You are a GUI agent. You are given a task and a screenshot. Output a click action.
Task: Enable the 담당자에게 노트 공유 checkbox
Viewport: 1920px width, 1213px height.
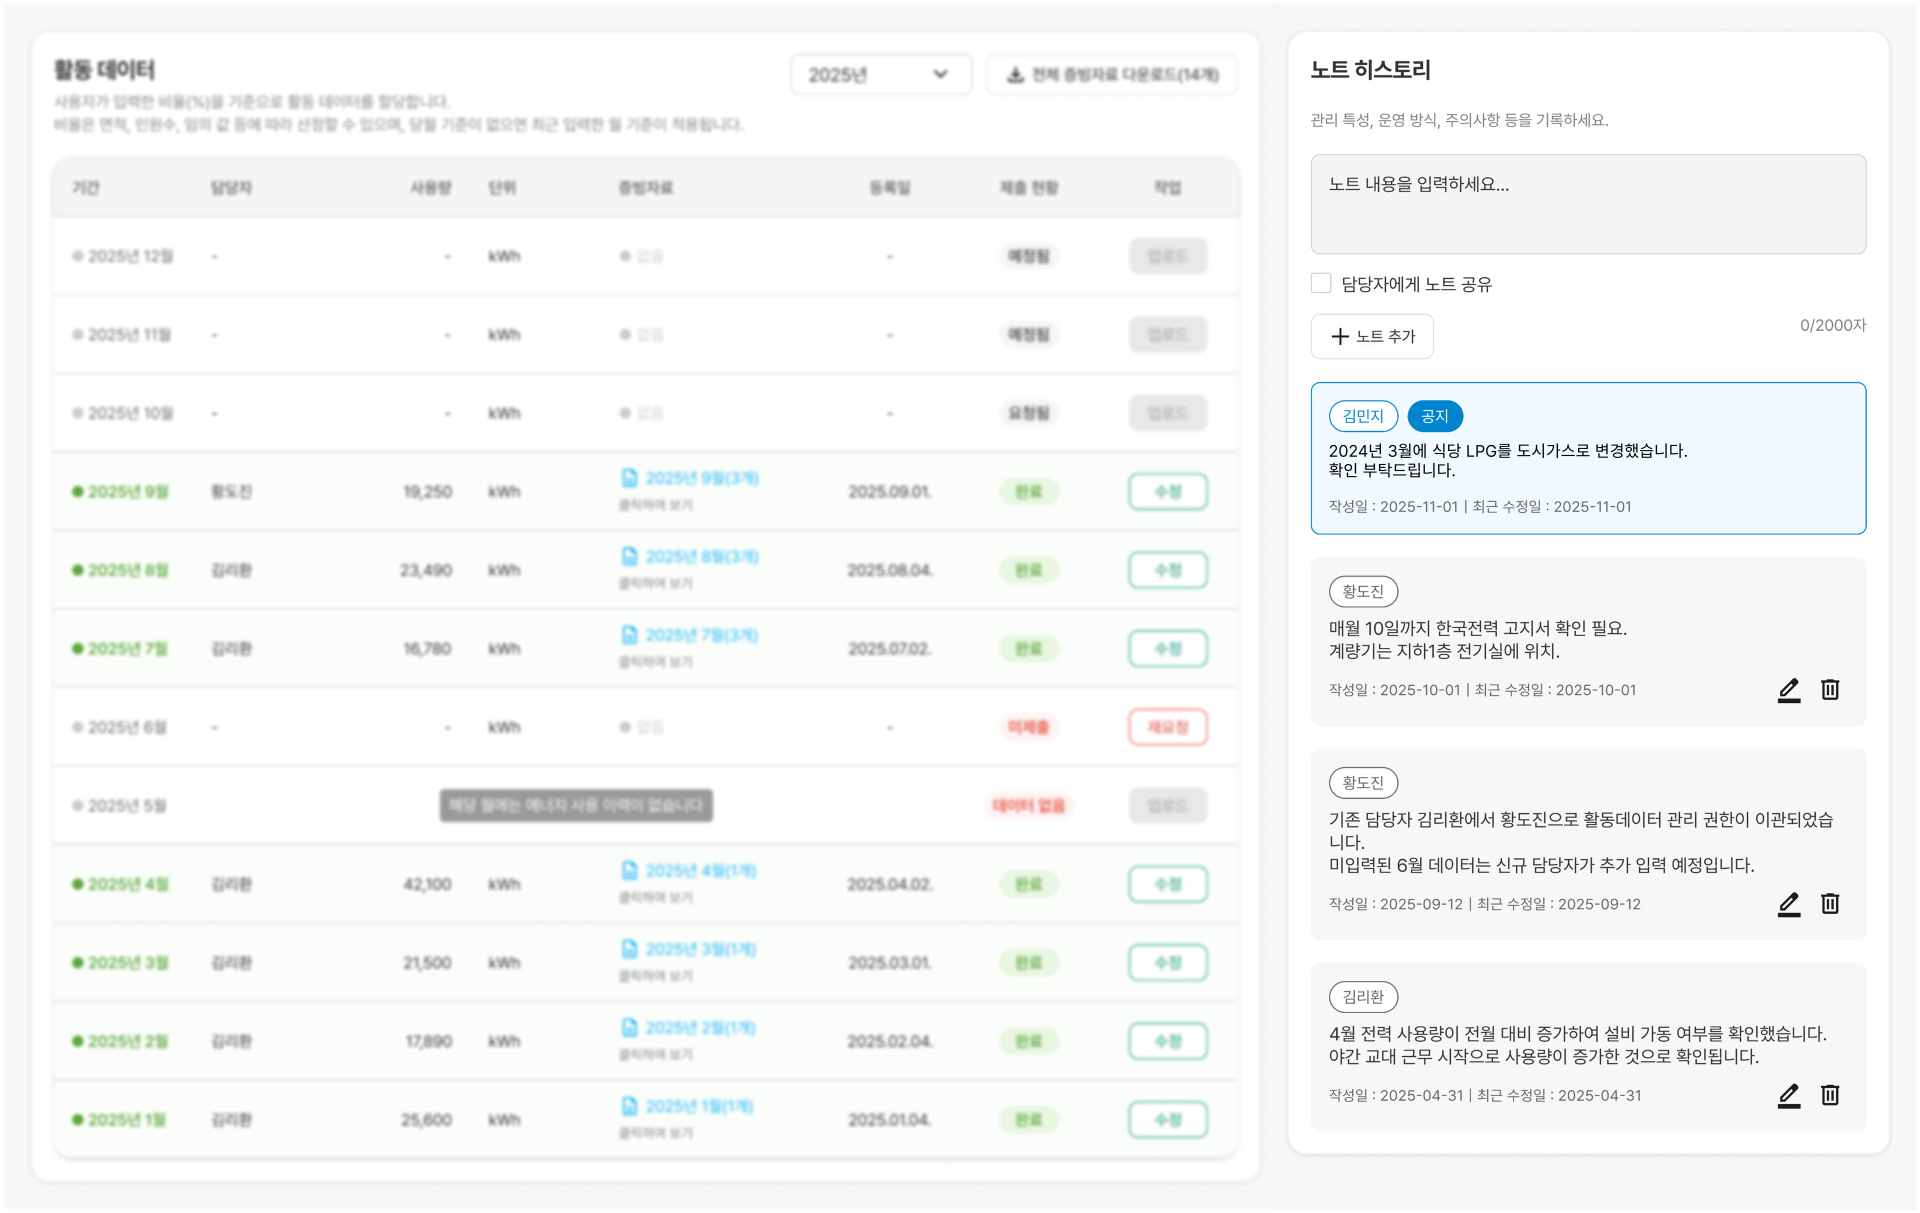(x=1321, y=283)
